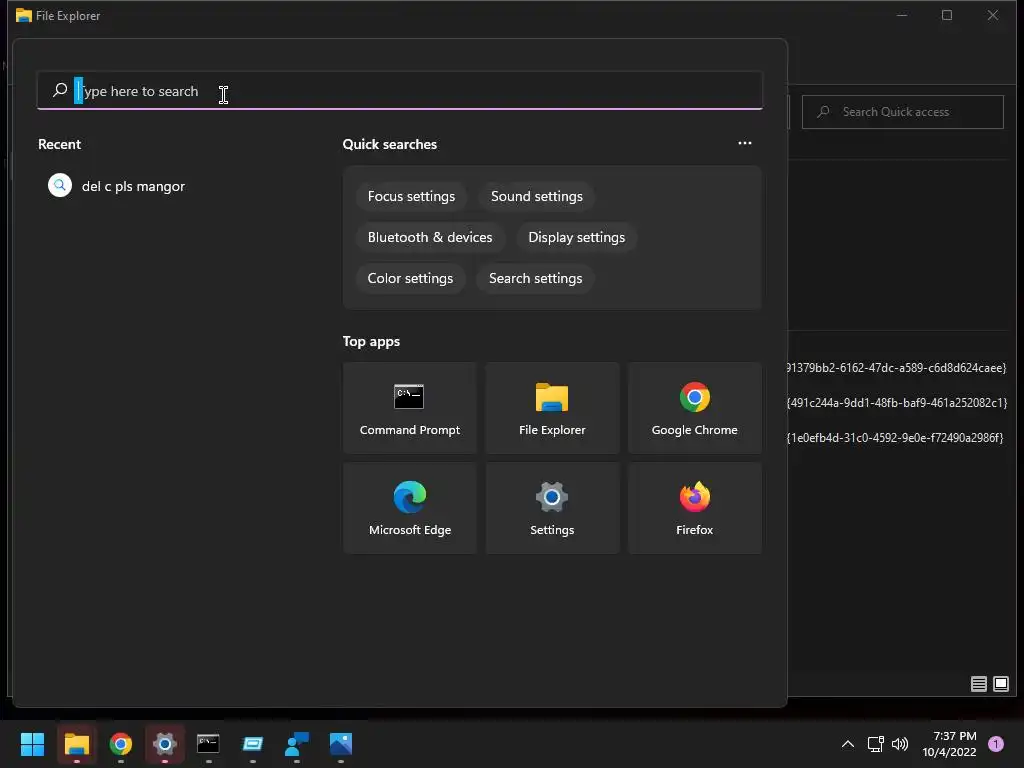Image resolution: width=1024 pixels, height=768 pixels.
Task: Click Search Quick access field in File Explorer
Action: pyautogui.click(x=903, y=112)
